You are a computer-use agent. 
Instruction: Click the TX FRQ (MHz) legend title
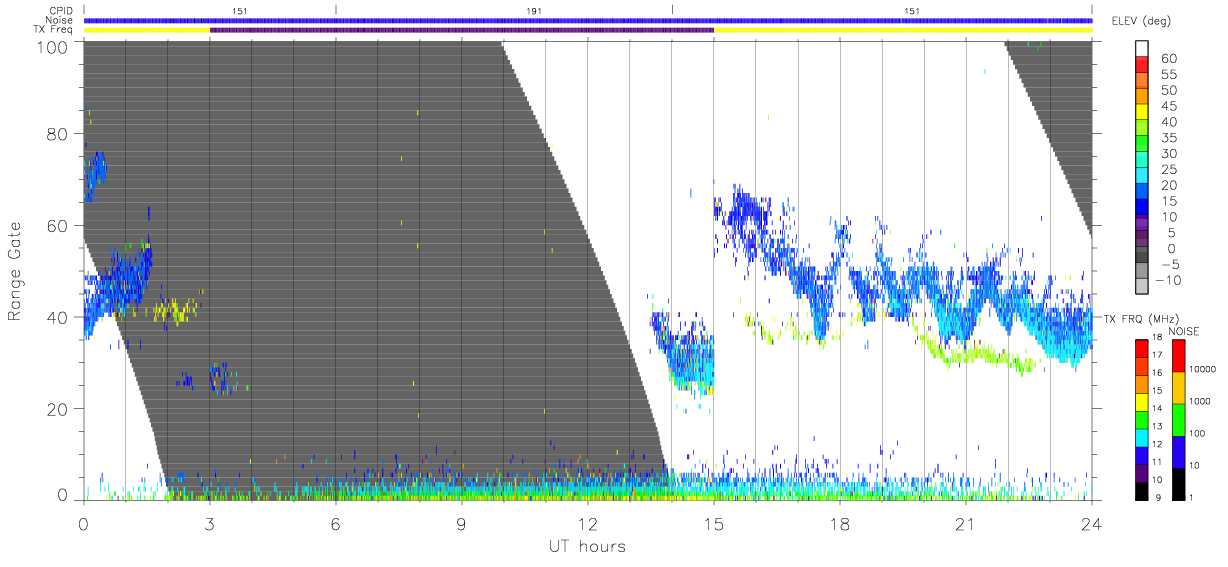tap(1143, 318)
